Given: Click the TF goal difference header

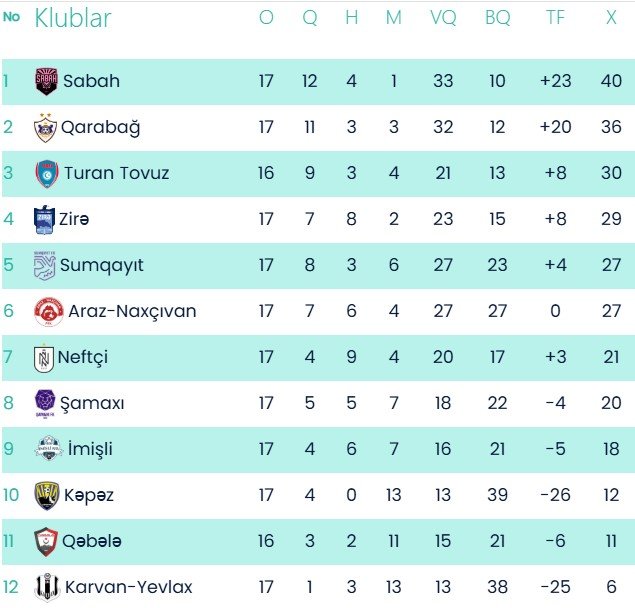Looking at the screenshot, I should point(555,18).
